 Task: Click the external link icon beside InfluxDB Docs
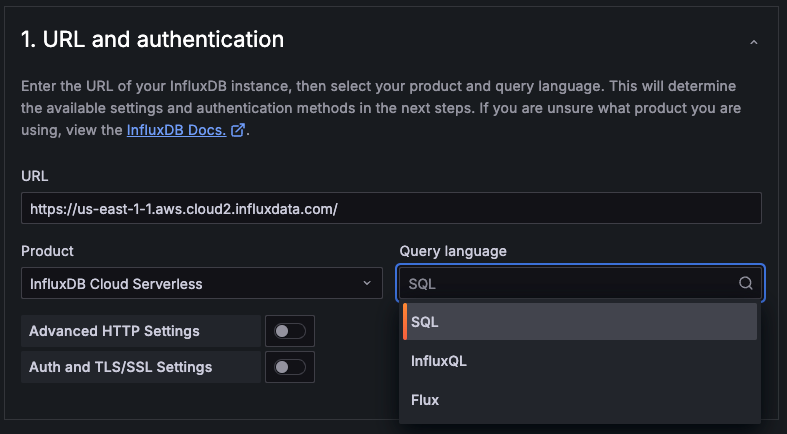point(238,130)
